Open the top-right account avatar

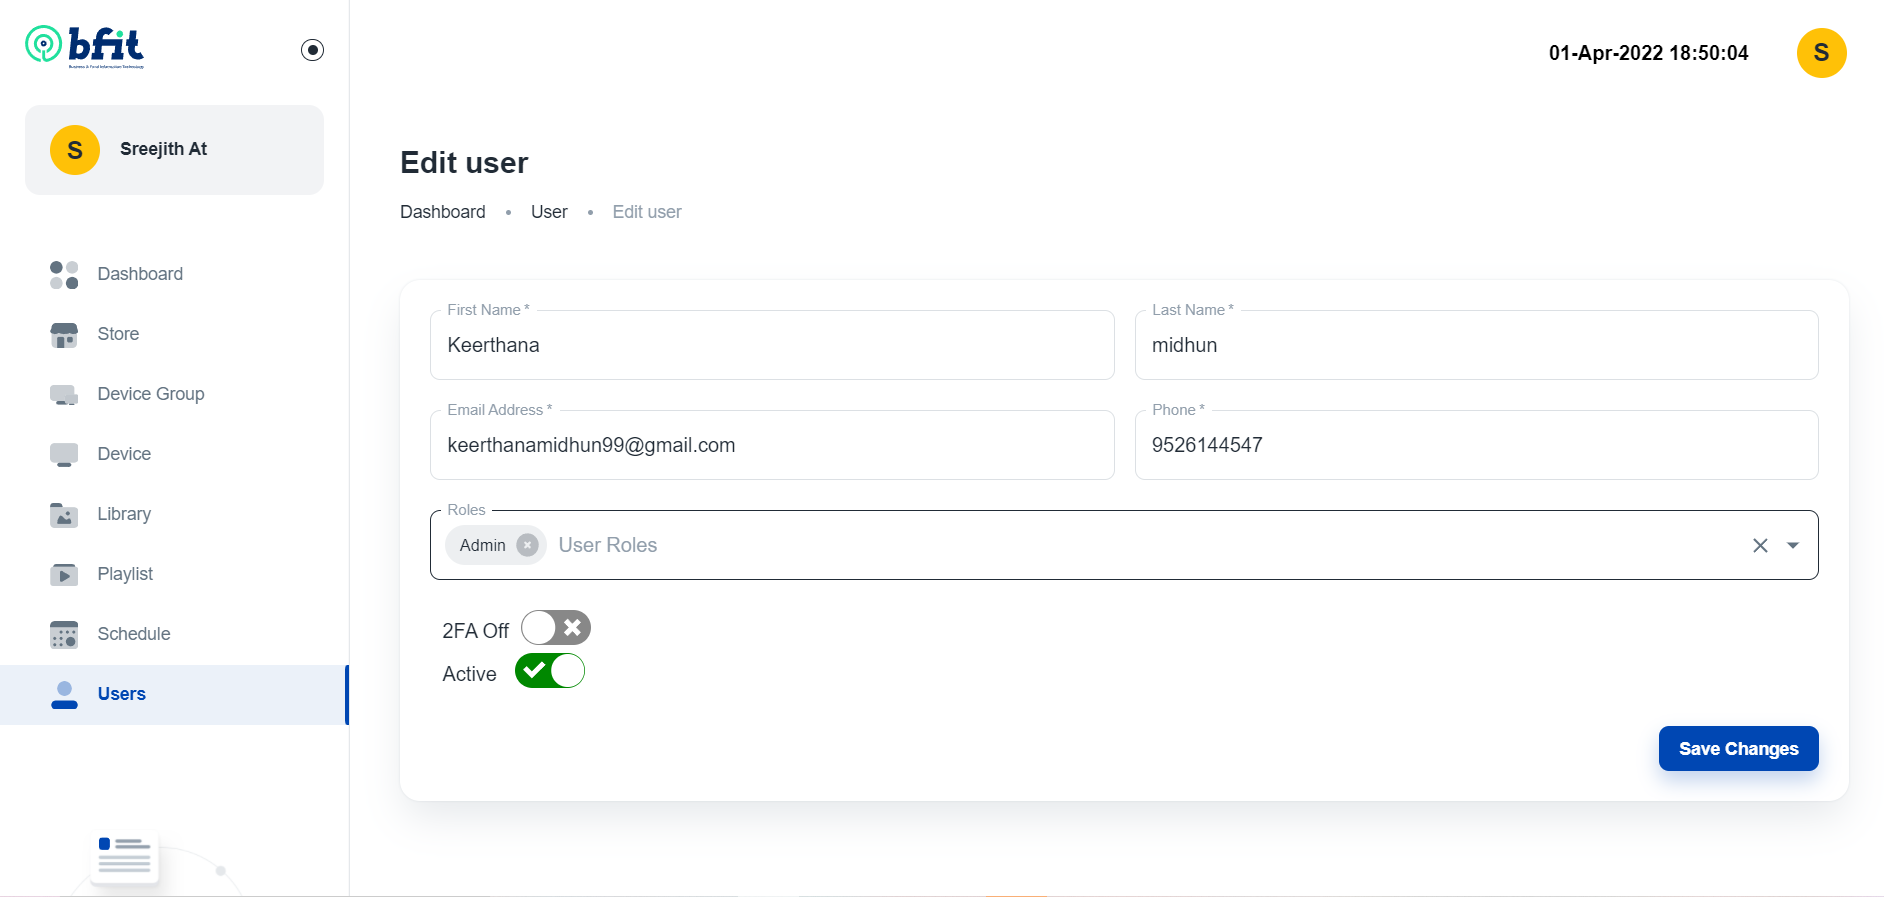1821,53
